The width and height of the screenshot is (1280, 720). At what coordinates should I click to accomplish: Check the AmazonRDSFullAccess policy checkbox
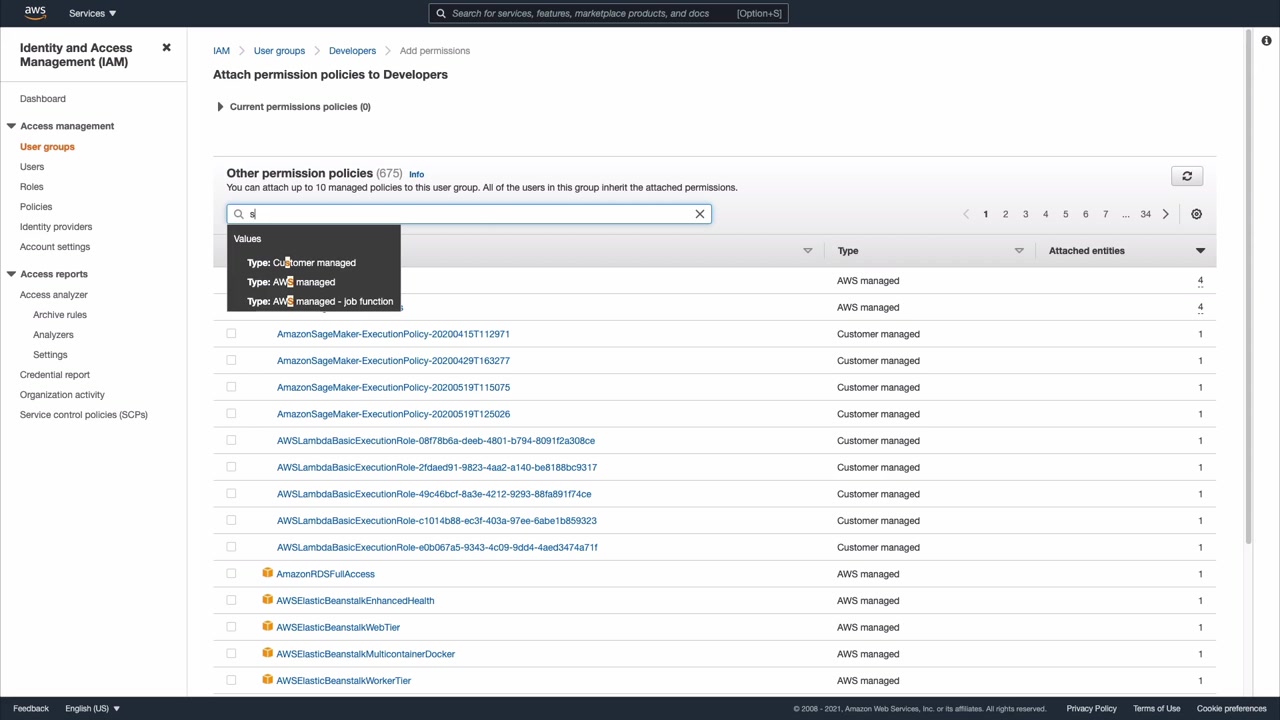[x=231, y=574]
